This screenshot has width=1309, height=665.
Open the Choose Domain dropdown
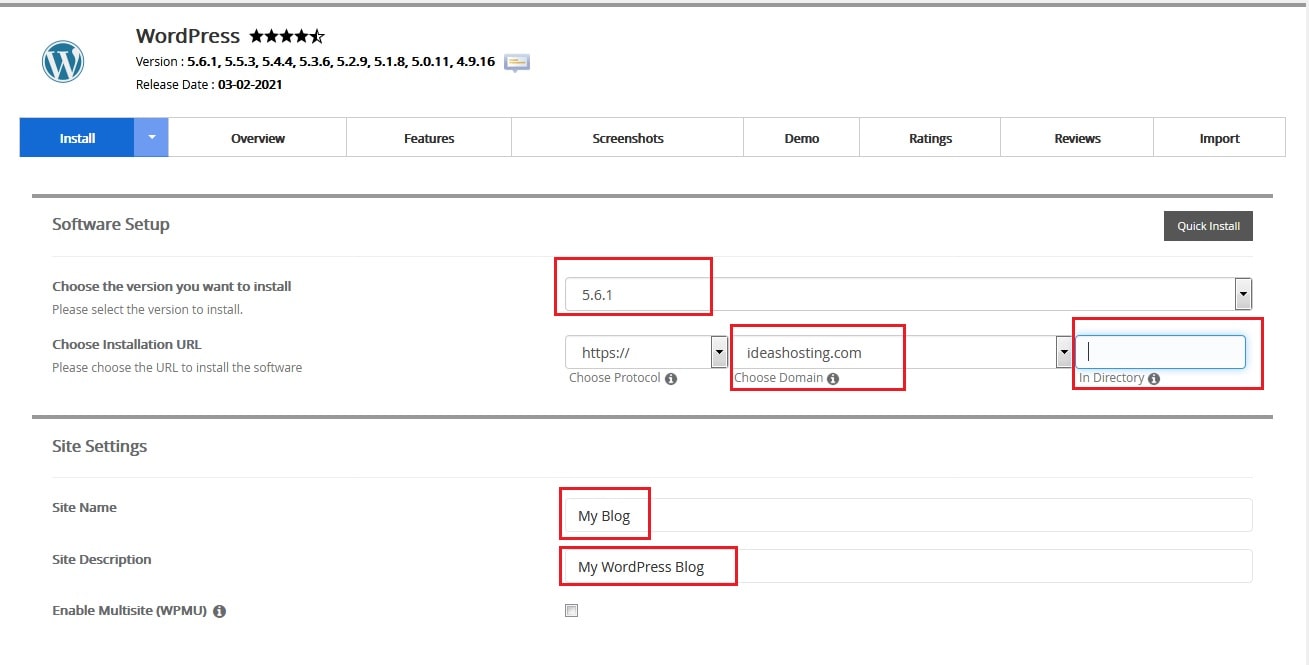pyautogui.click(x=1063, y=352)
